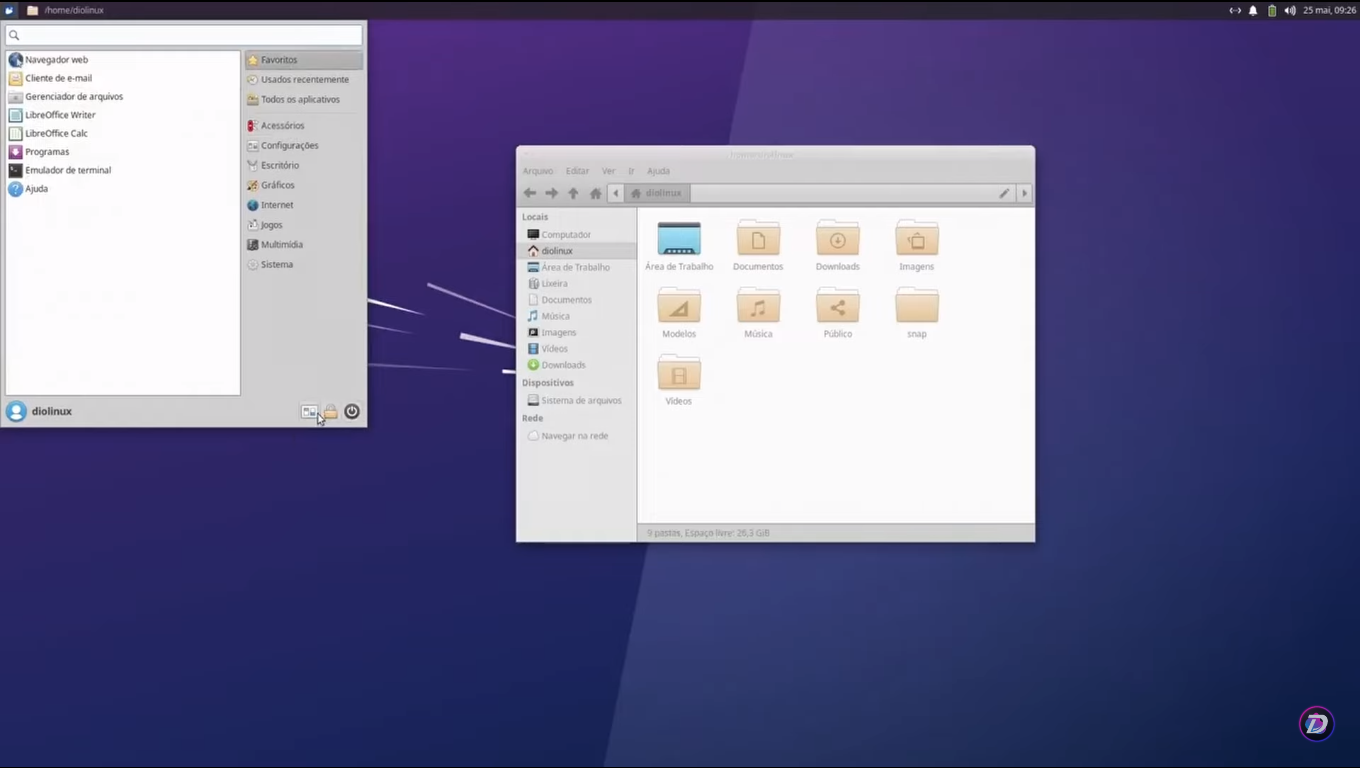Open display settings icon near the power button
1360x768 pixels.
click(x=309, y=411)
